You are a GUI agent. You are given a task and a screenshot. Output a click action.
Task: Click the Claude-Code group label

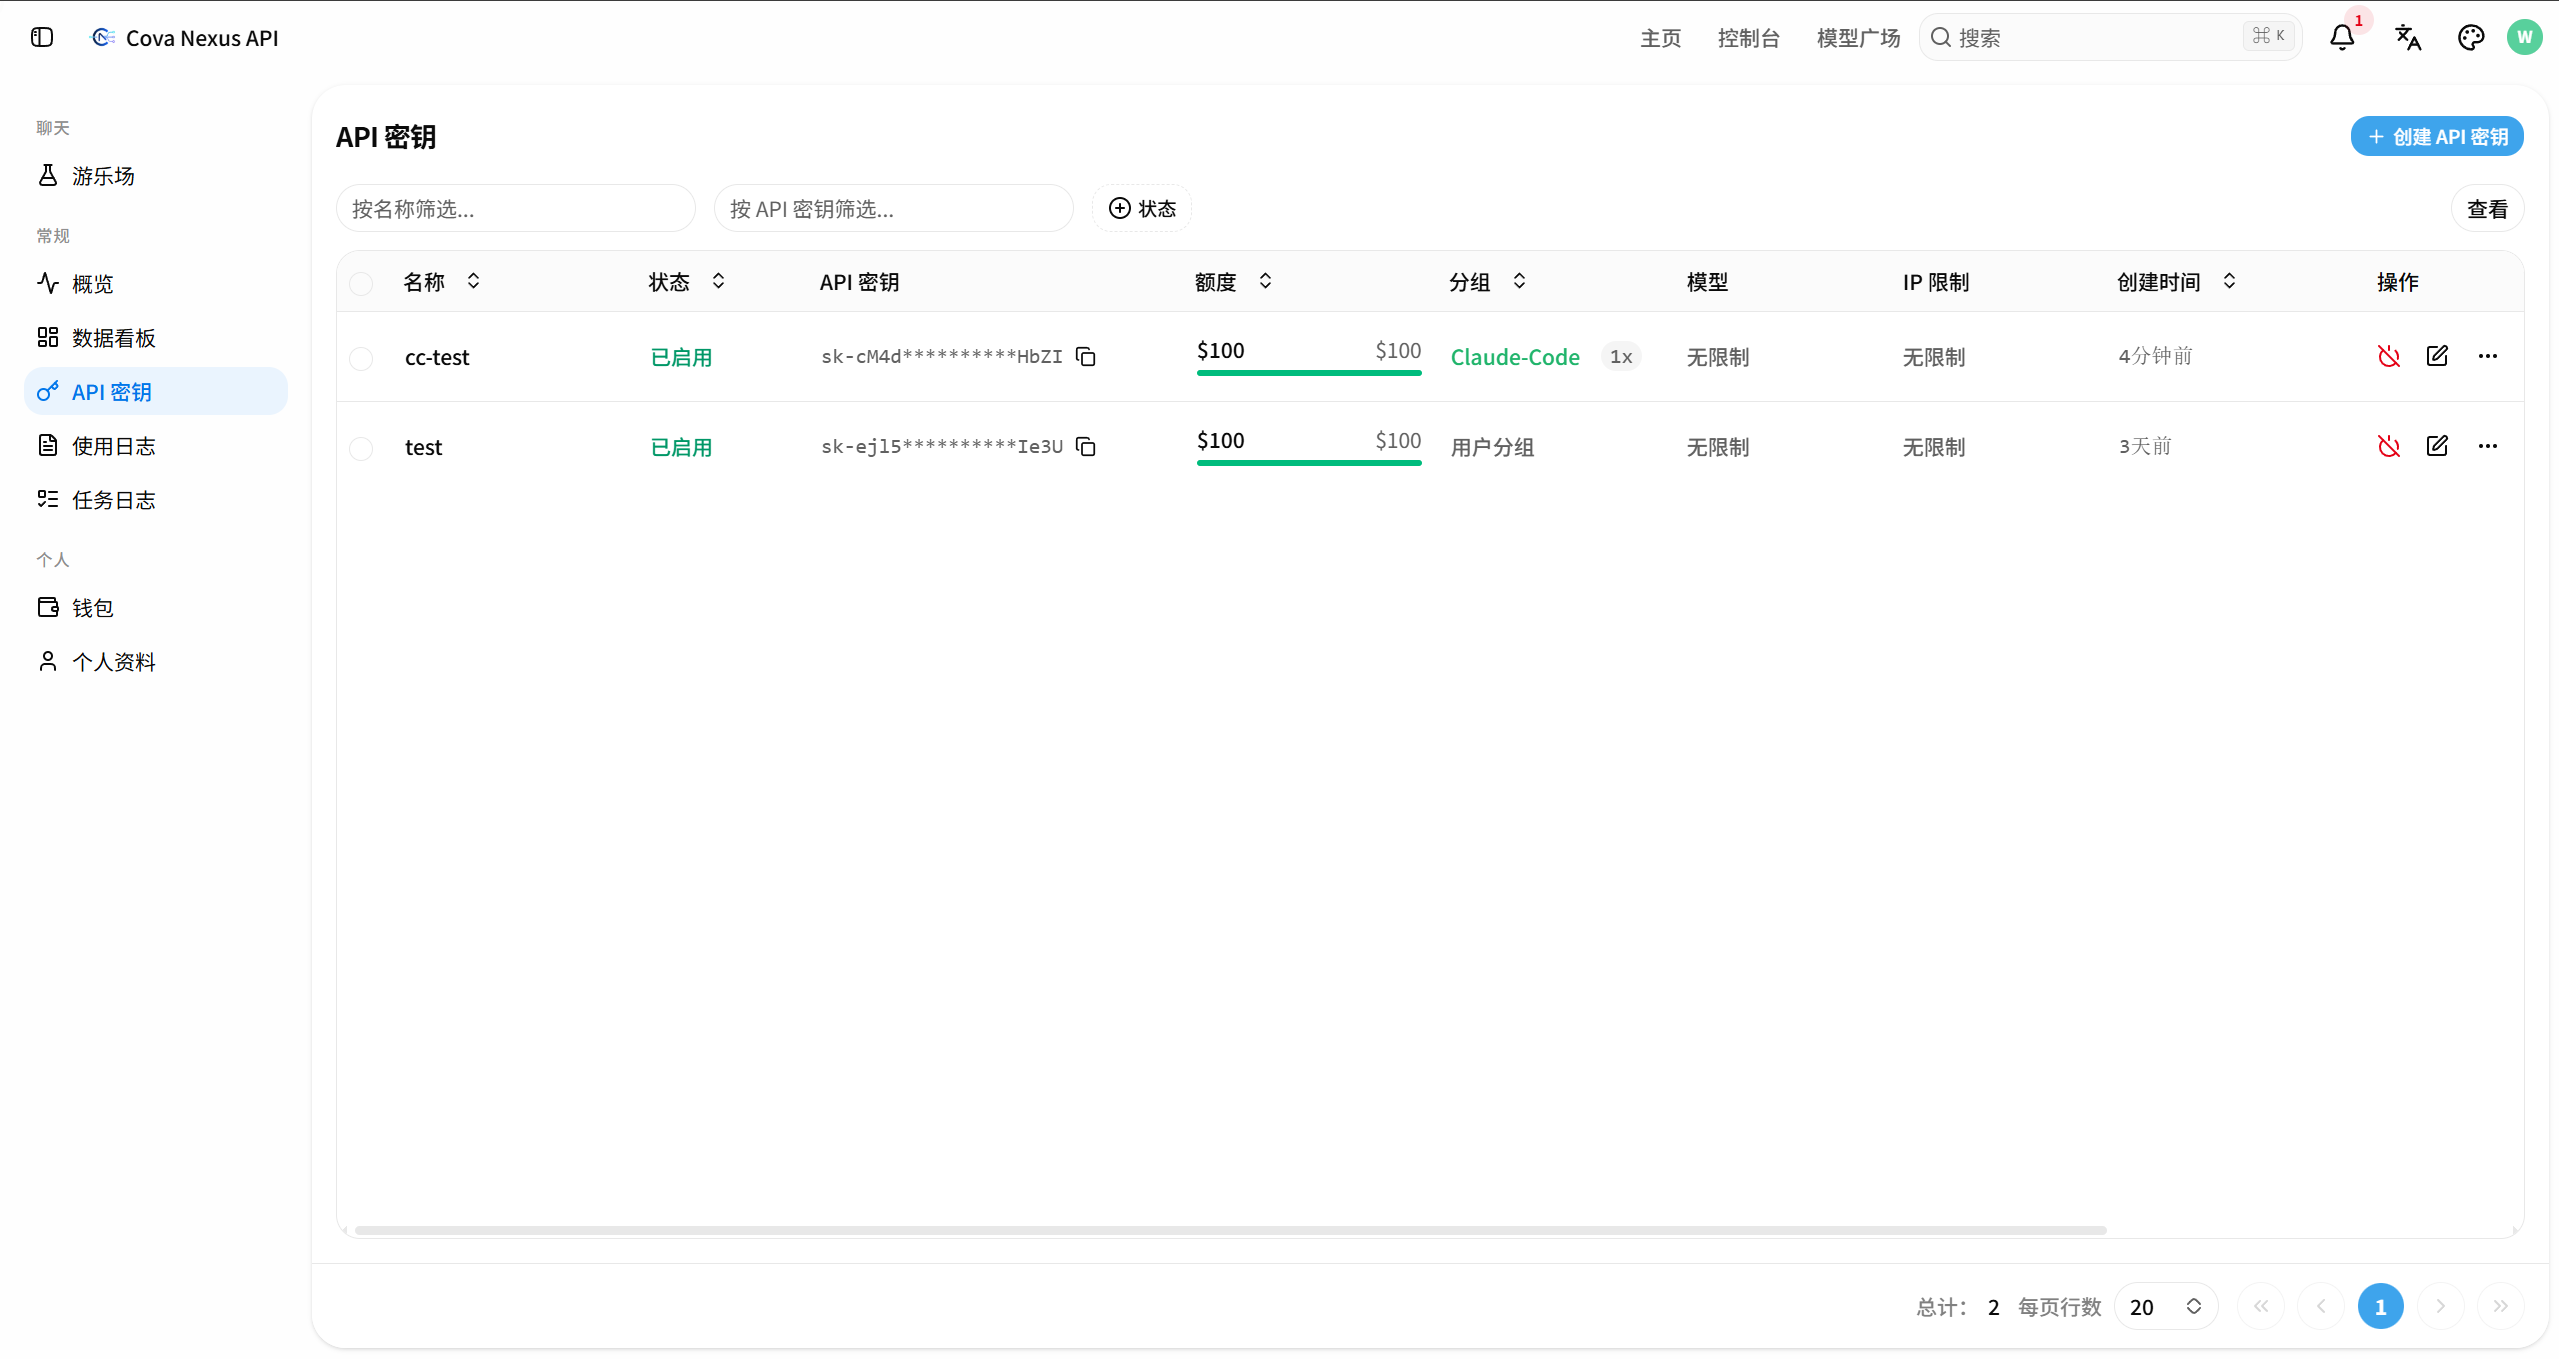tap(1515, 357)
